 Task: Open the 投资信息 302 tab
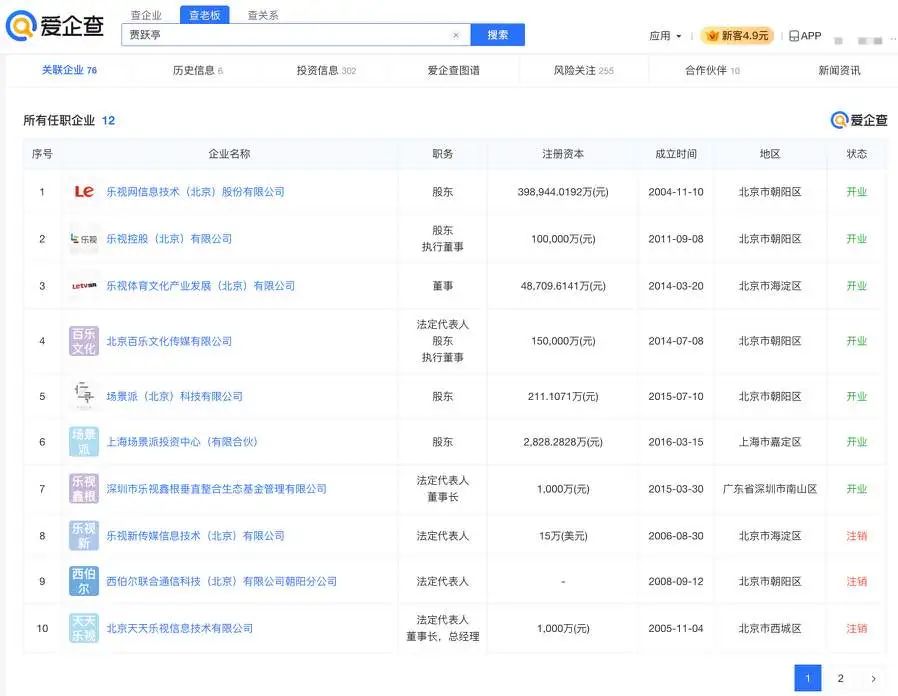pyautogui.click(x=326, y=71)
